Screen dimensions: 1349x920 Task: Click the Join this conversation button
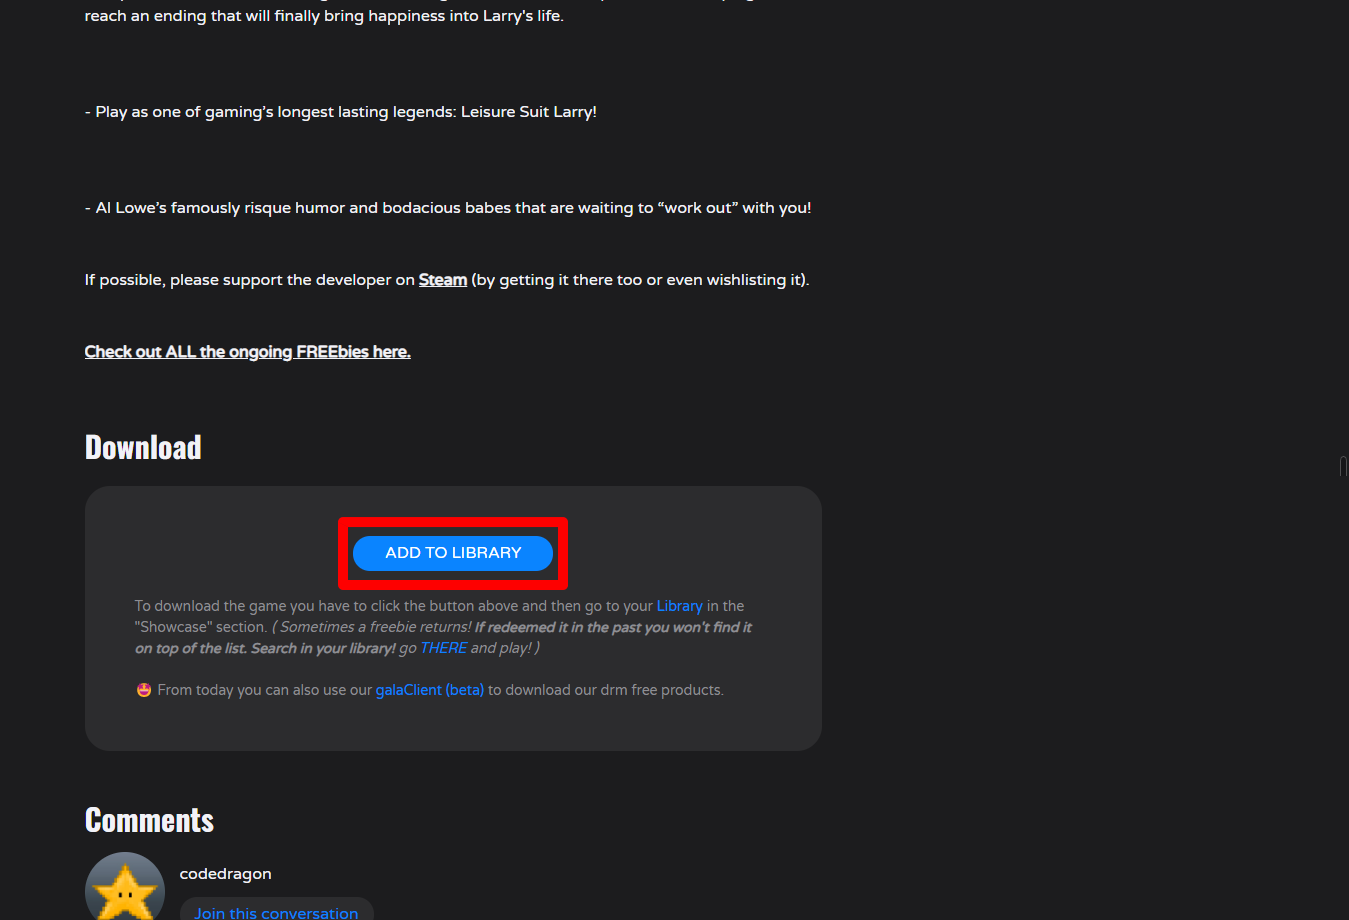tap(276, 911)
